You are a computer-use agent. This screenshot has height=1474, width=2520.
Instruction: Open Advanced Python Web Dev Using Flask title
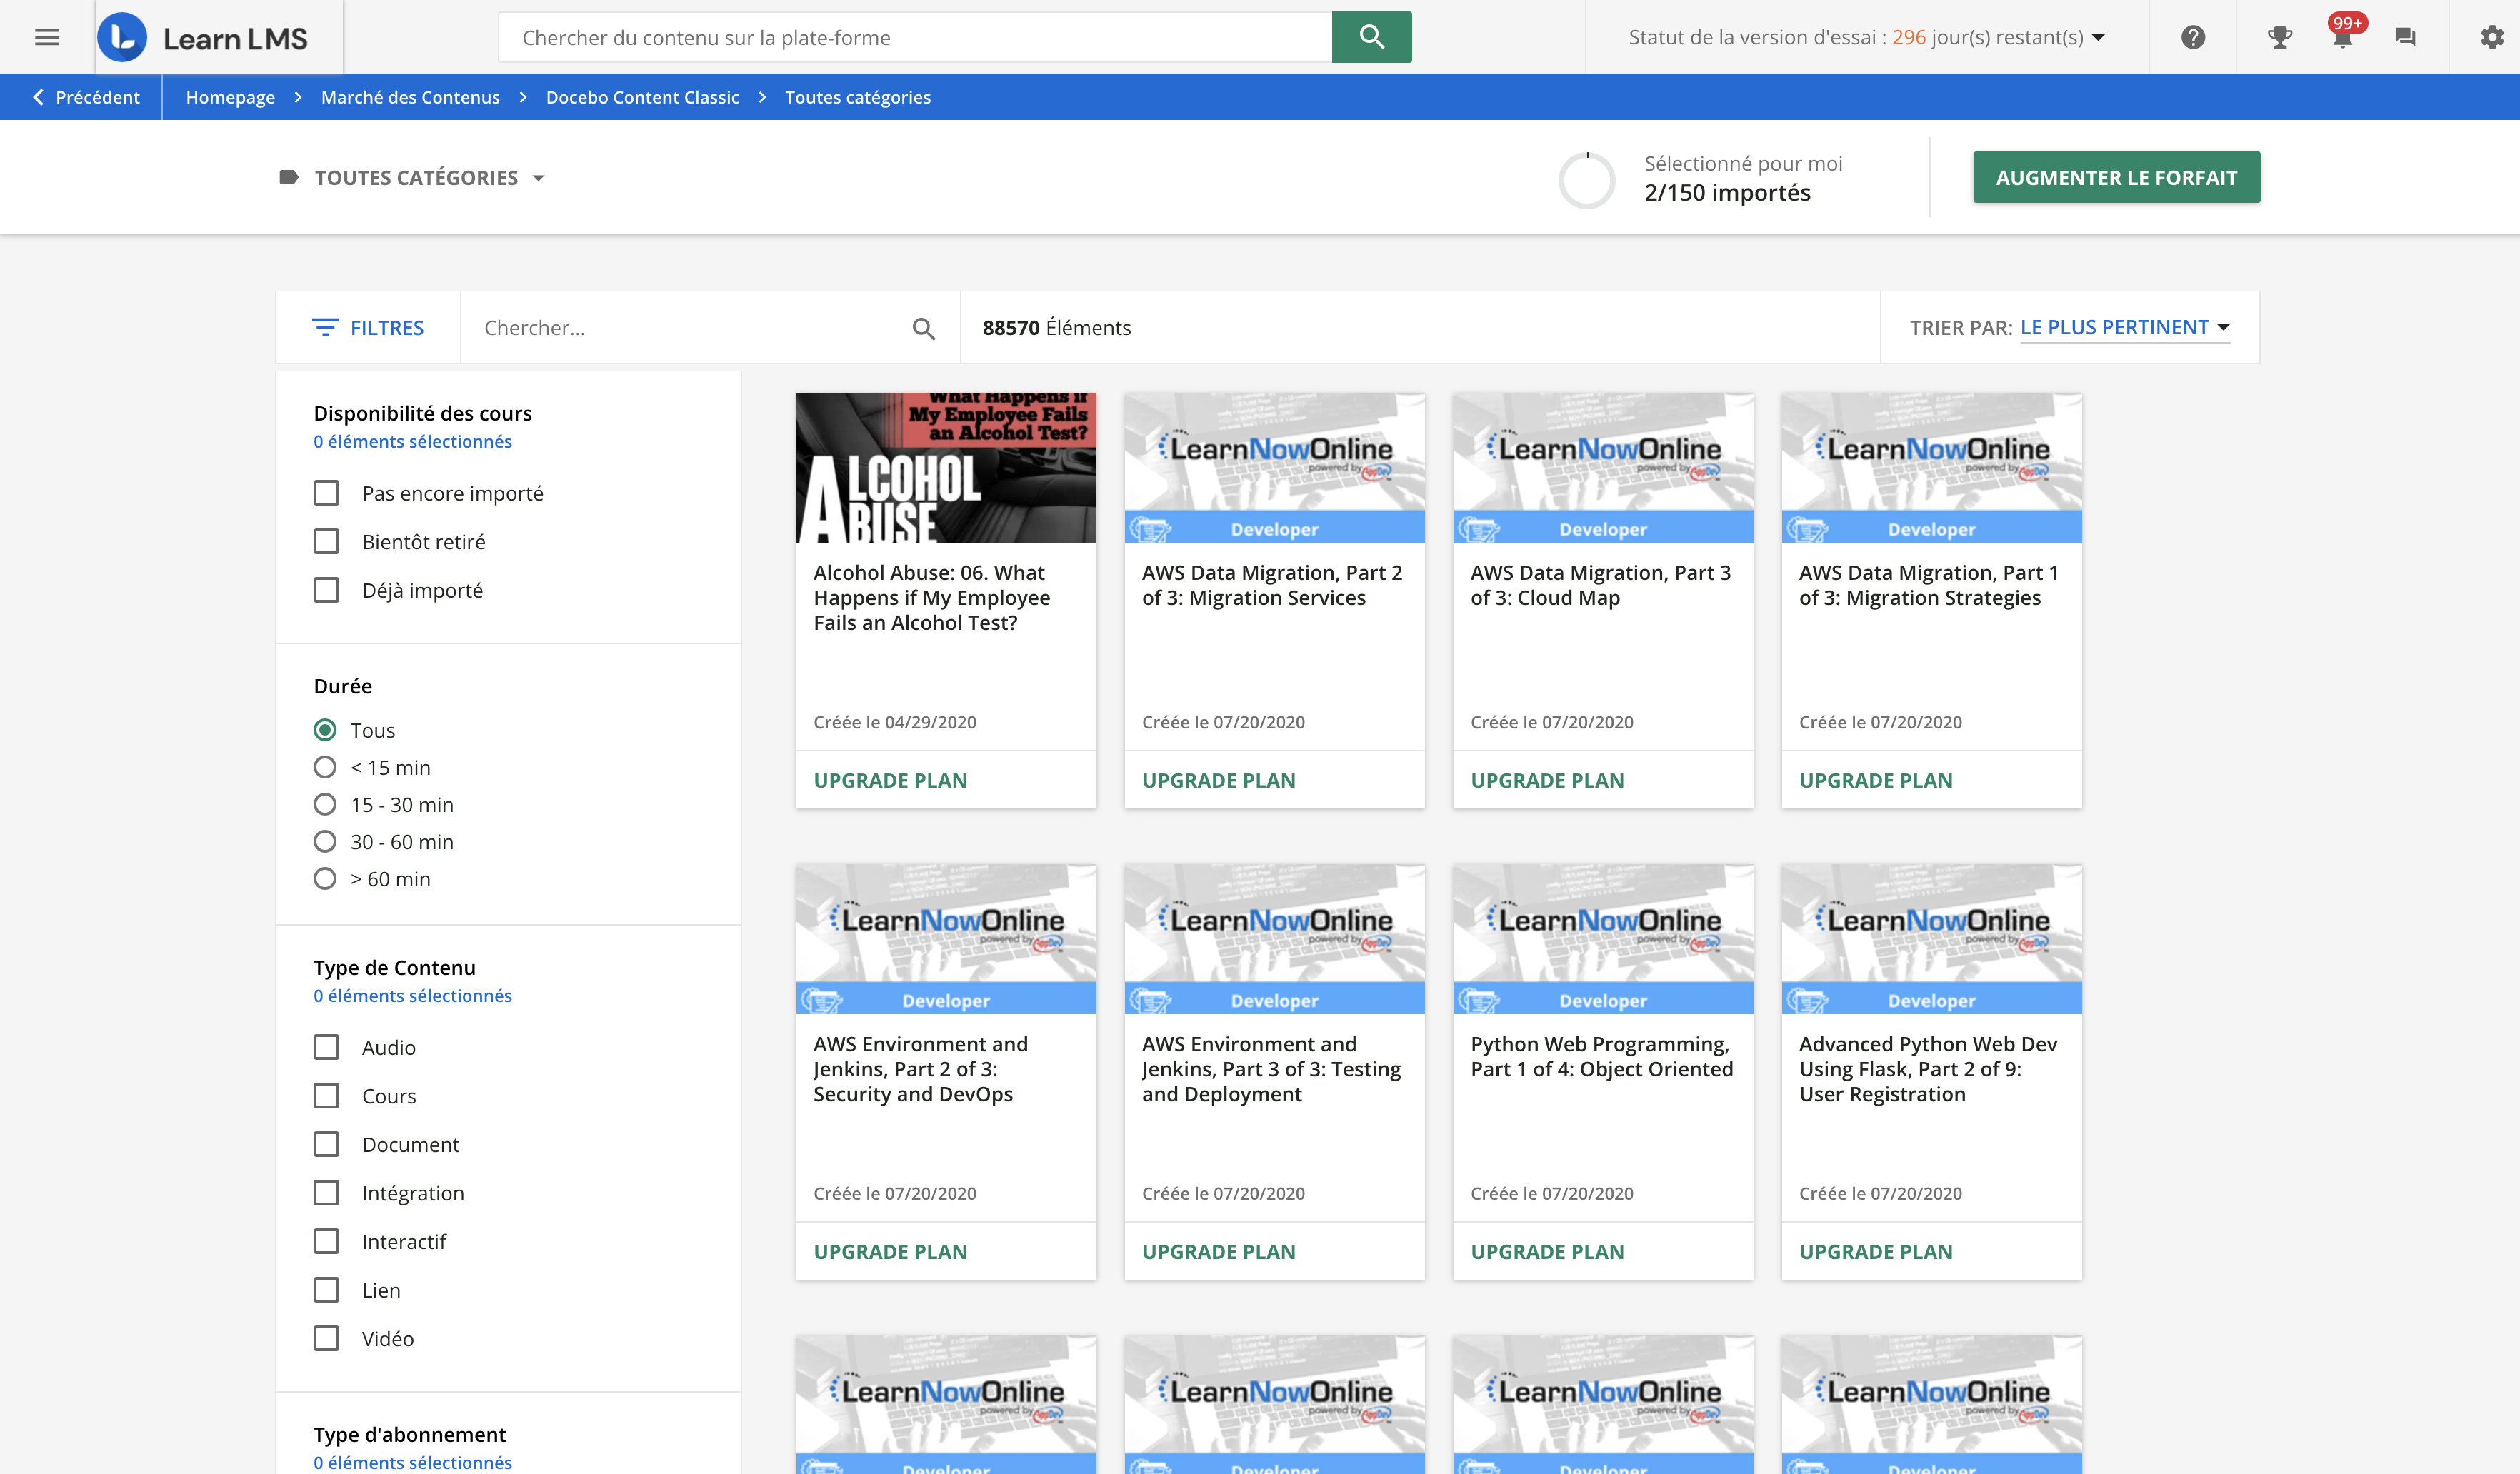pos(1928,1069)
